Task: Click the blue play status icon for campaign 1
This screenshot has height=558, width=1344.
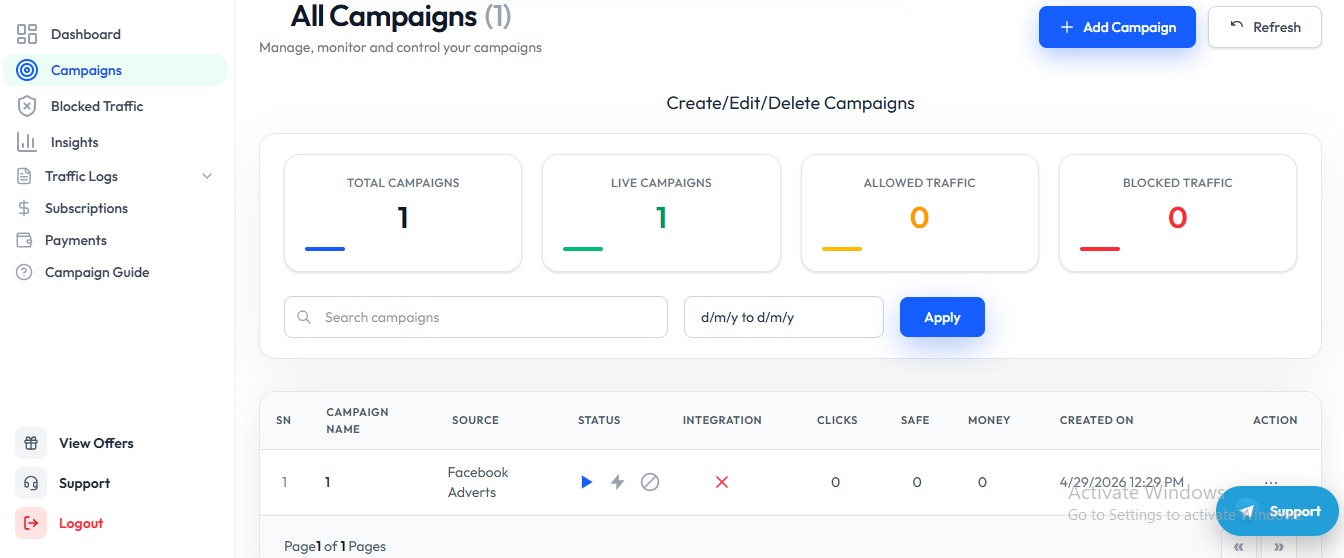Action: pyautogui.click(x=587, y=482)
